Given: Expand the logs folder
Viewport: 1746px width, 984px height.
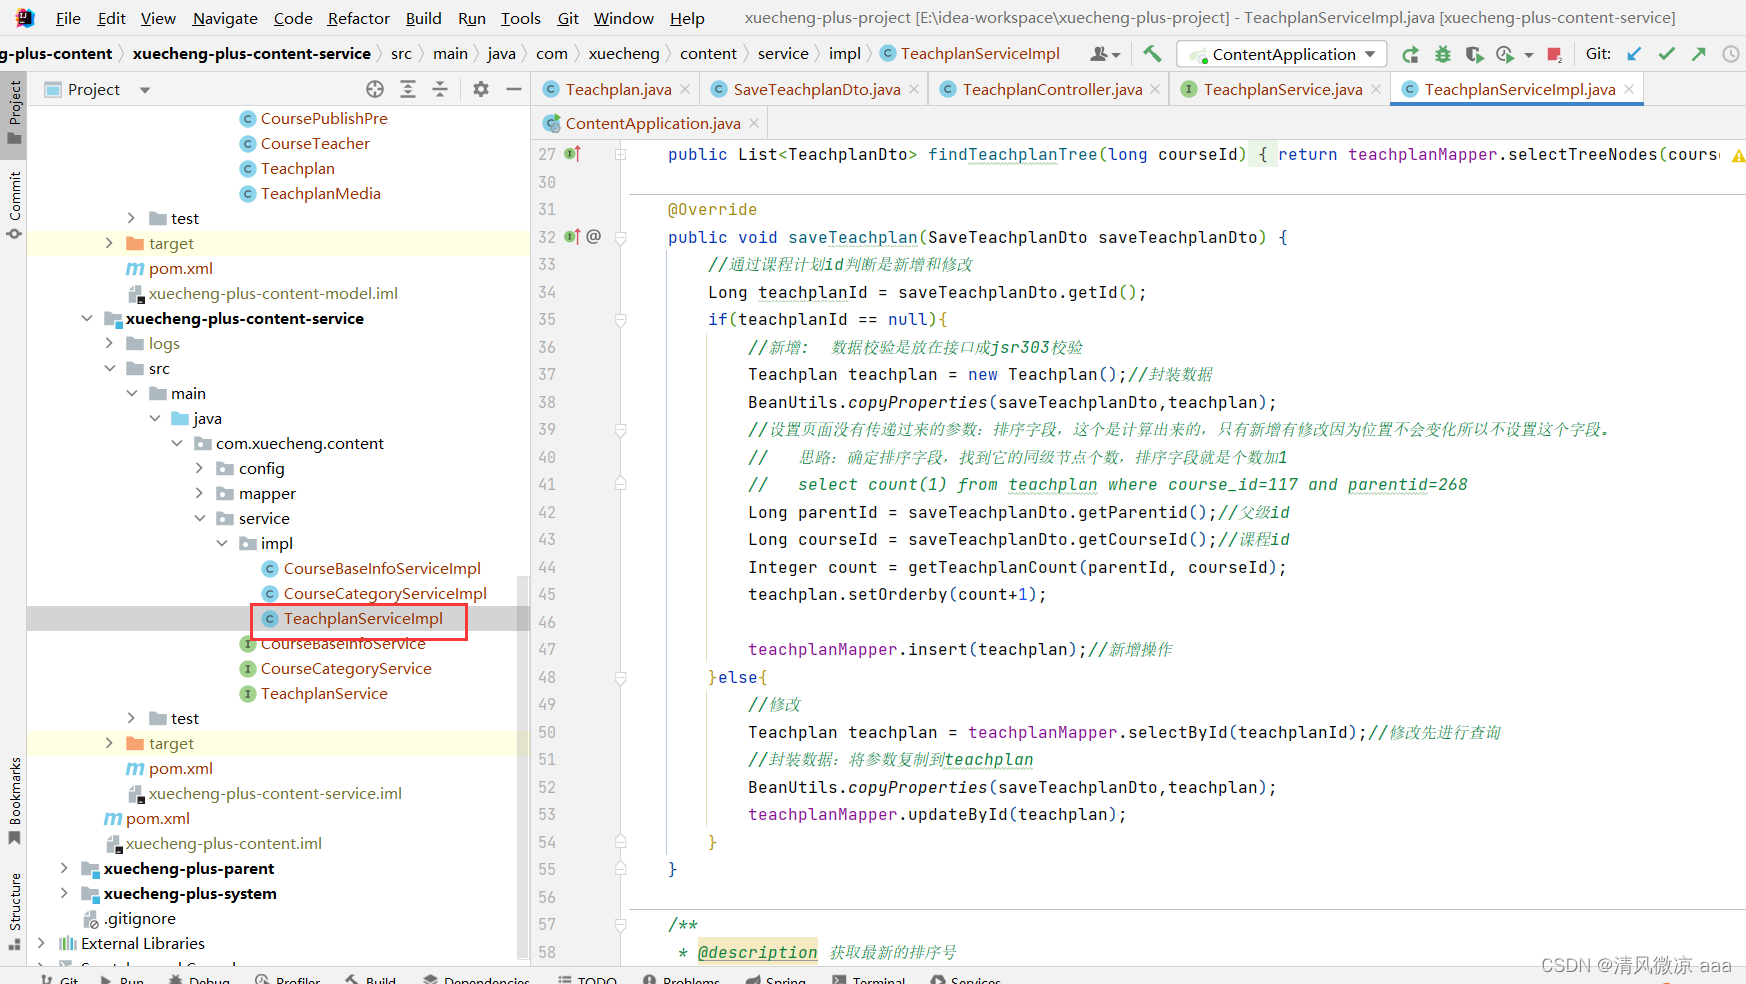Looking at the screenshot, I should (x=109, y=343).
